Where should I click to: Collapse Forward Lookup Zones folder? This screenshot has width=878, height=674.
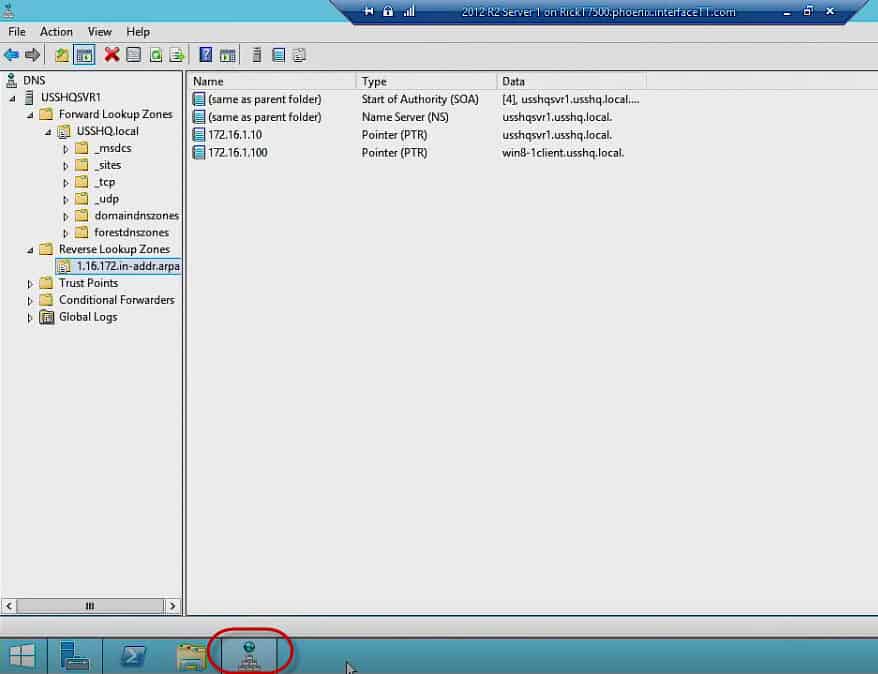(30, 115)
